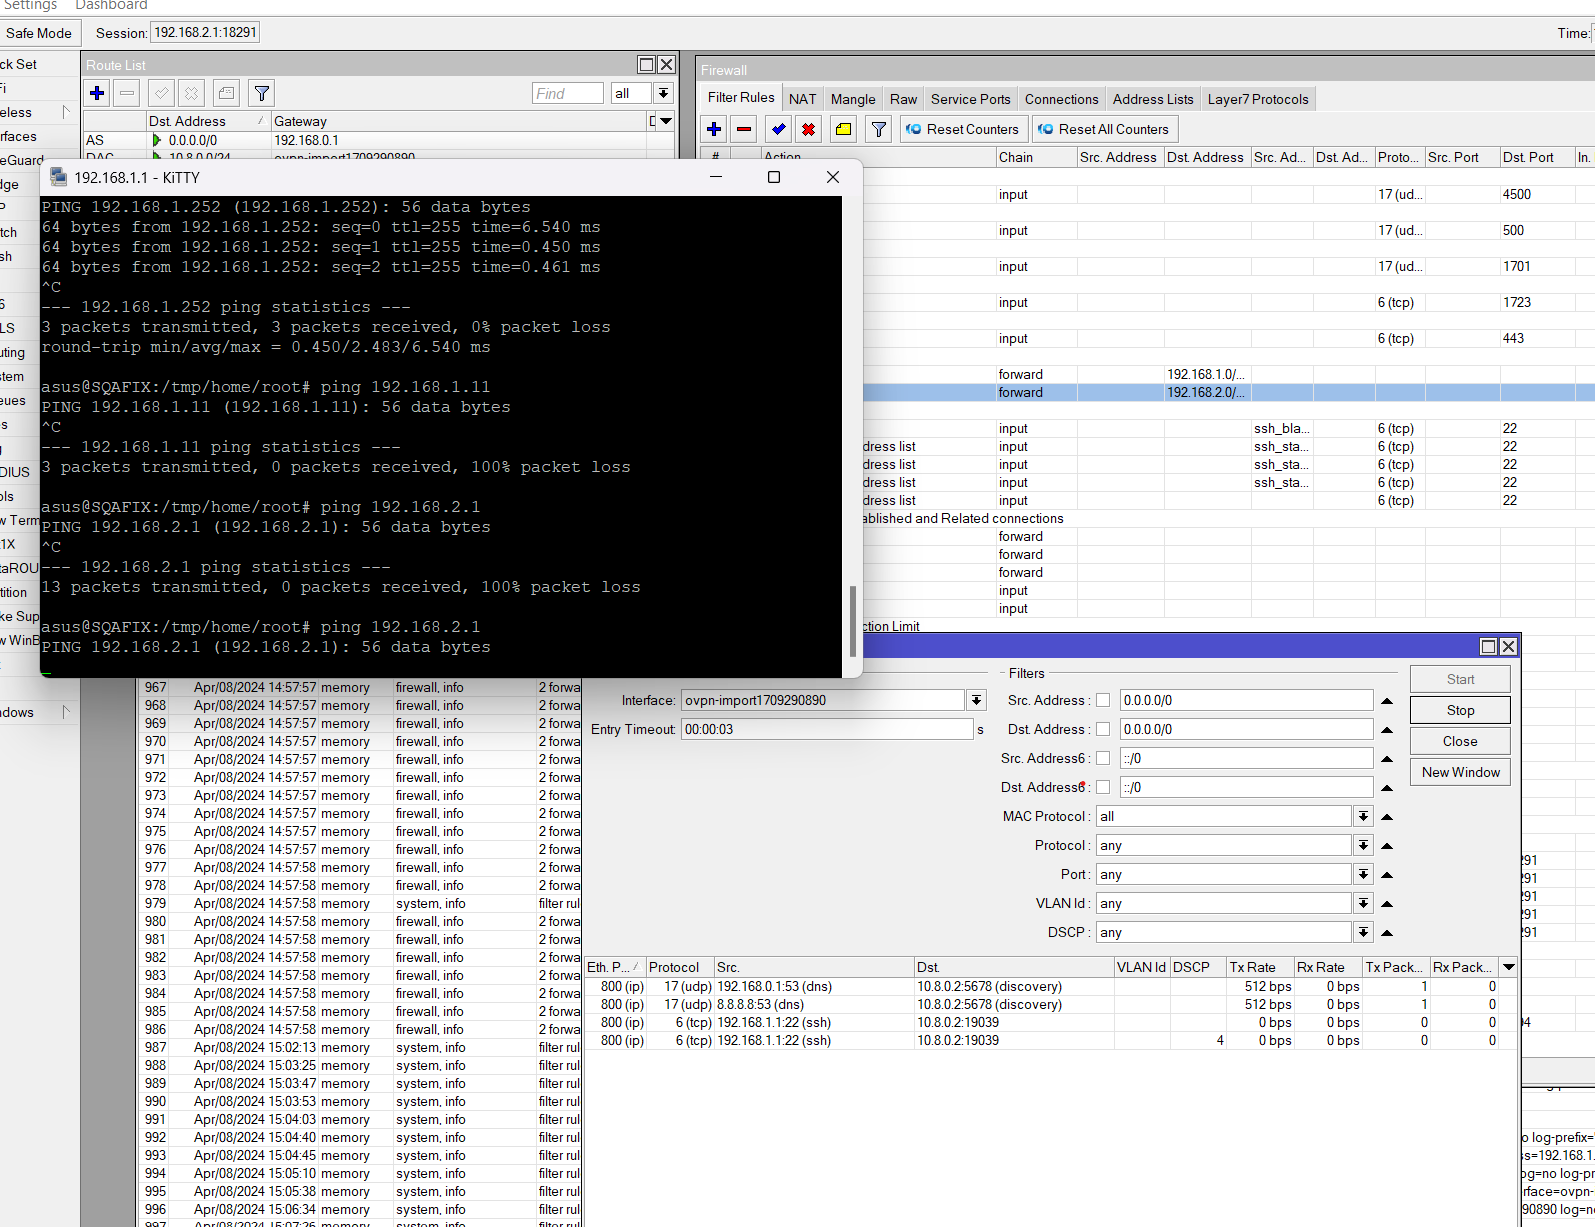Switch to the NAT tab
1595x1227 pixels.
802,99
